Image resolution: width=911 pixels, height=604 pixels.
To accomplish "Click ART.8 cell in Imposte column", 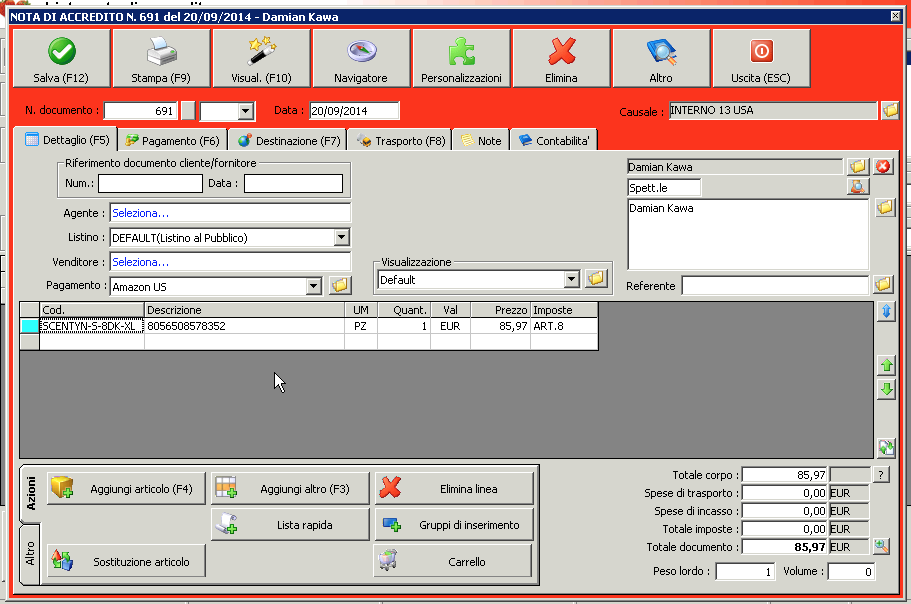I will pos(564,326).
